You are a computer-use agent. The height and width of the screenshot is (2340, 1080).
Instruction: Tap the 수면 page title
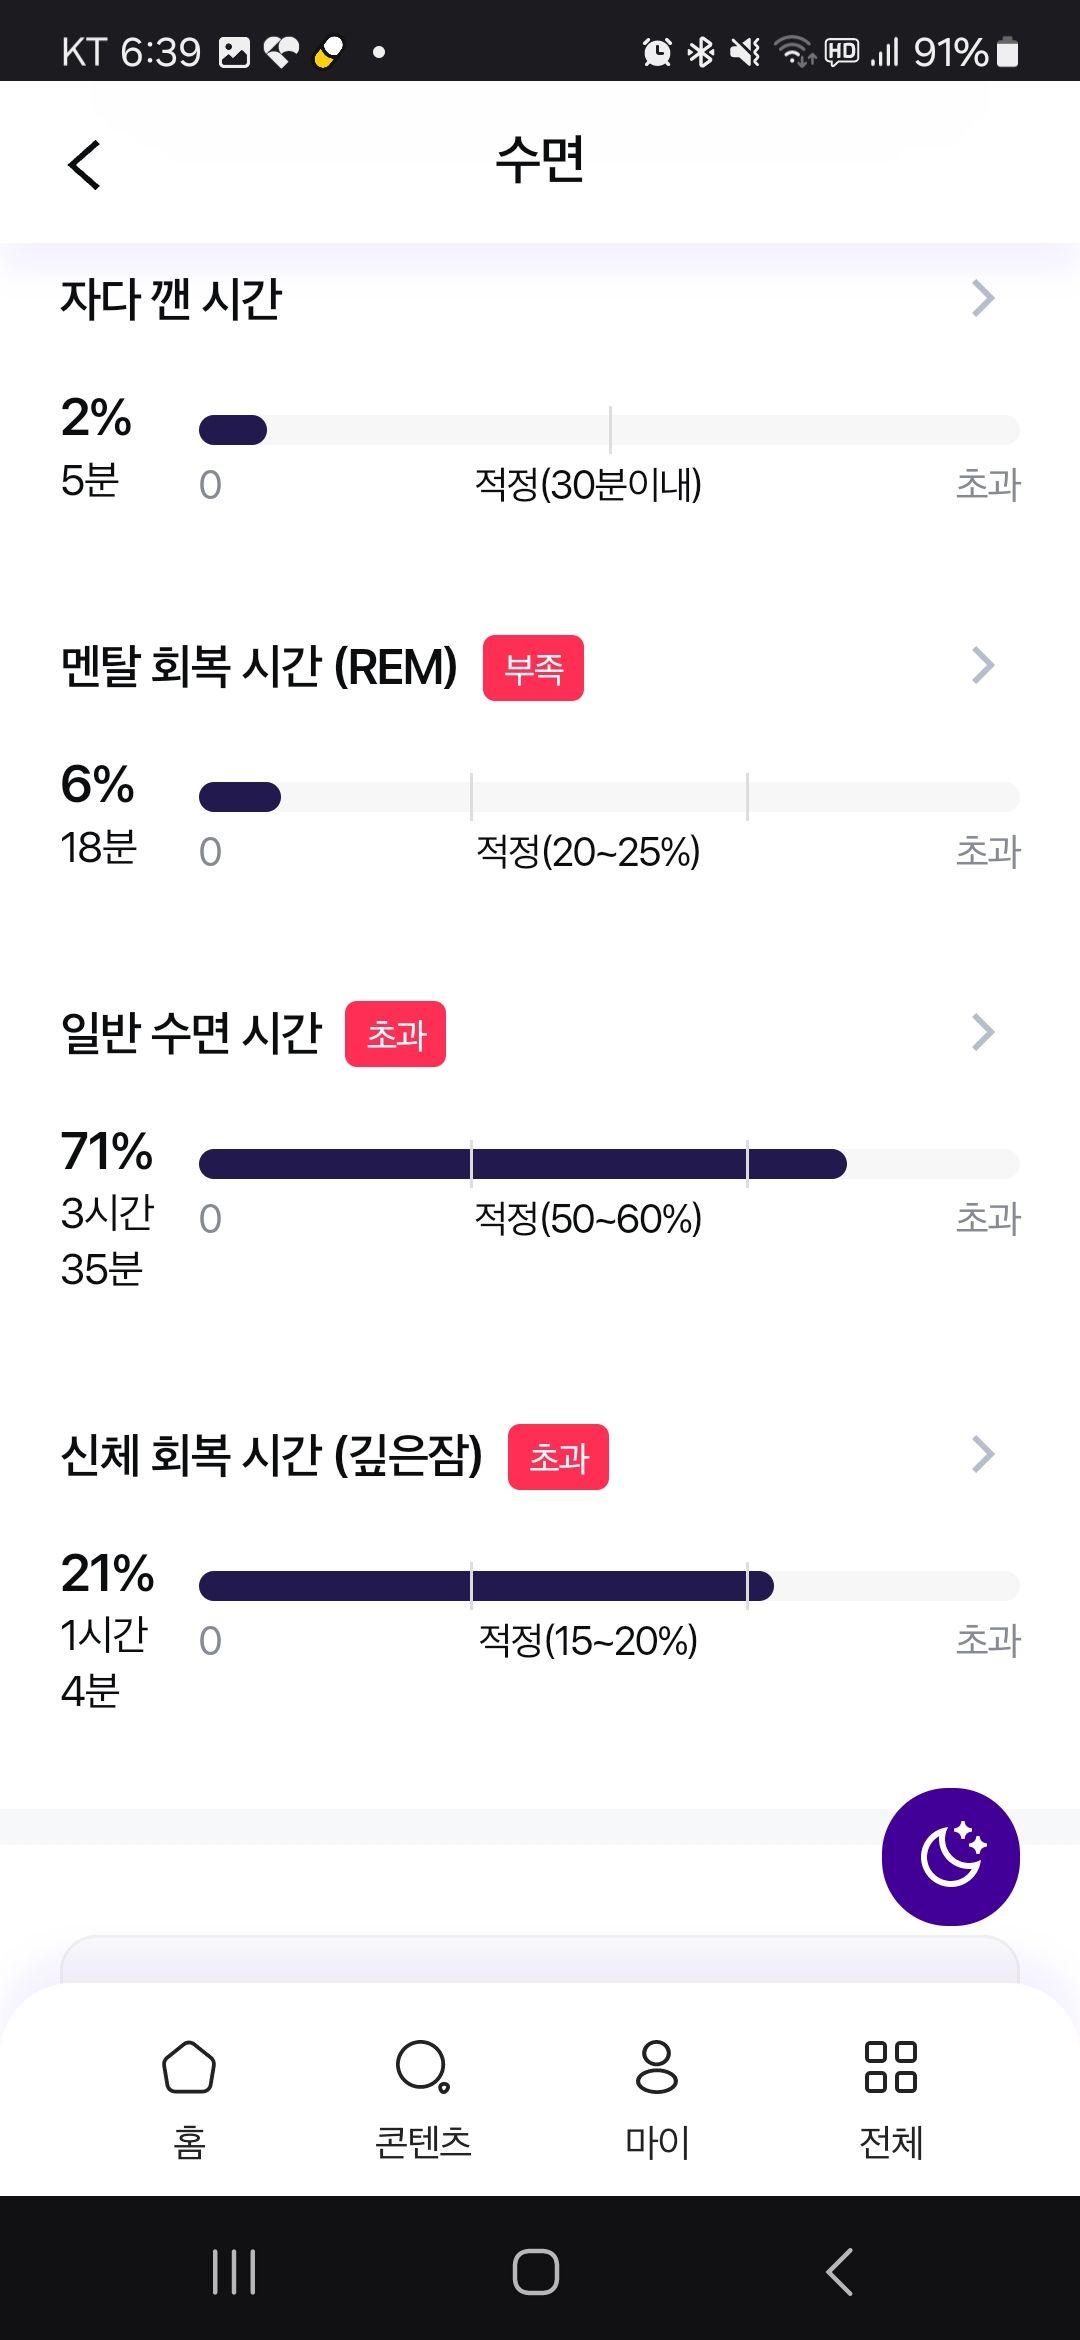540,160
